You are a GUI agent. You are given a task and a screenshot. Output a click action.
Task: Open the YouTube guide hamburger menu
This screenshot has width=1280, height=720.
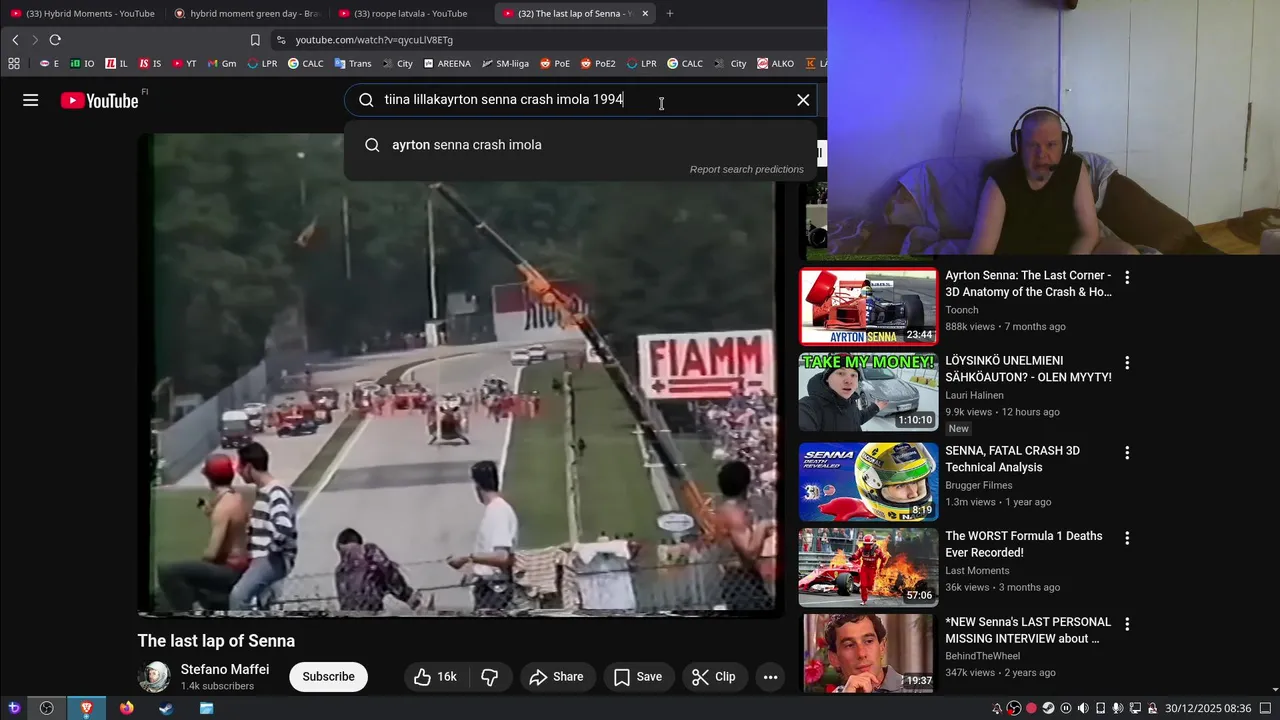click(31, 100)
